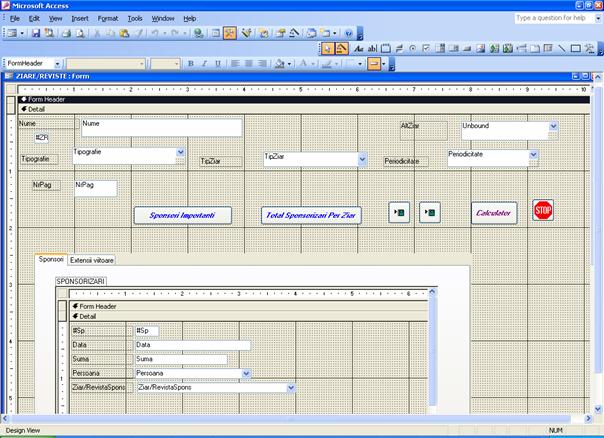The image size is (604, 438).
Task: Click the Calculator button
Action: (494, 213)
